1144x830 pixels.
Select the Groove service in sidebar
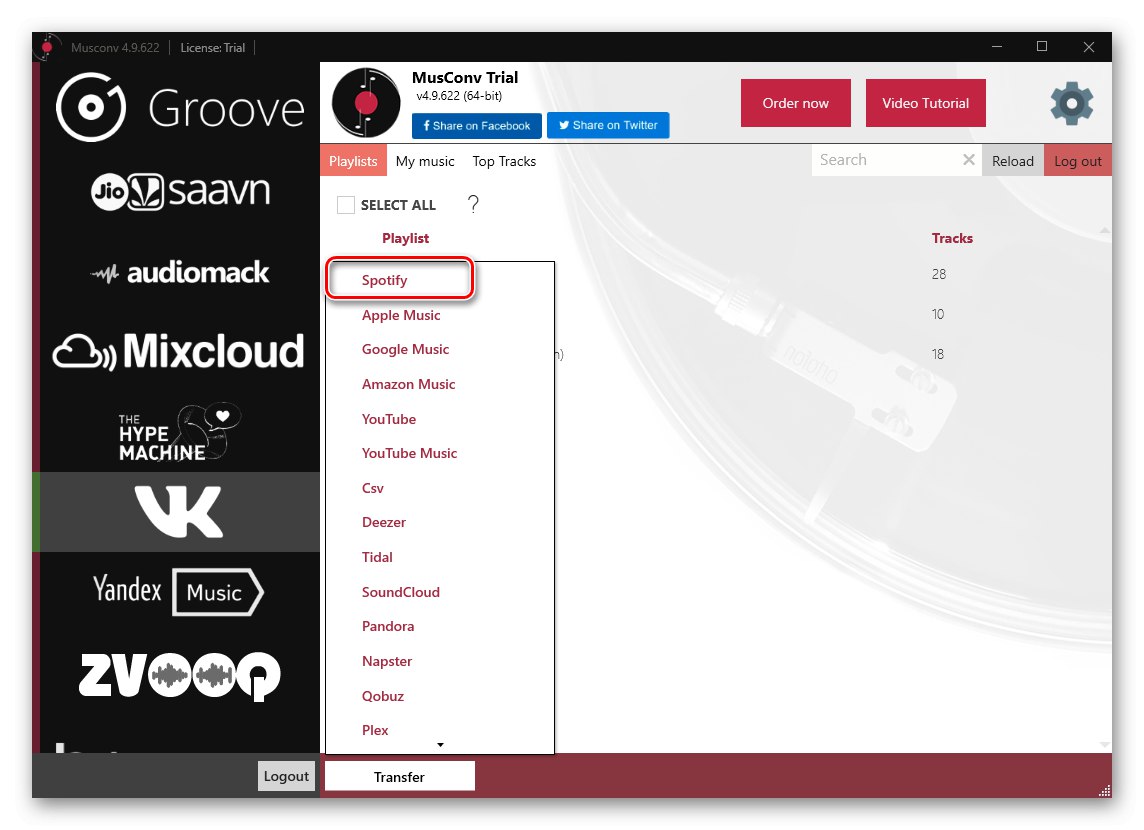pyautogui.click(x=179, y=107)
